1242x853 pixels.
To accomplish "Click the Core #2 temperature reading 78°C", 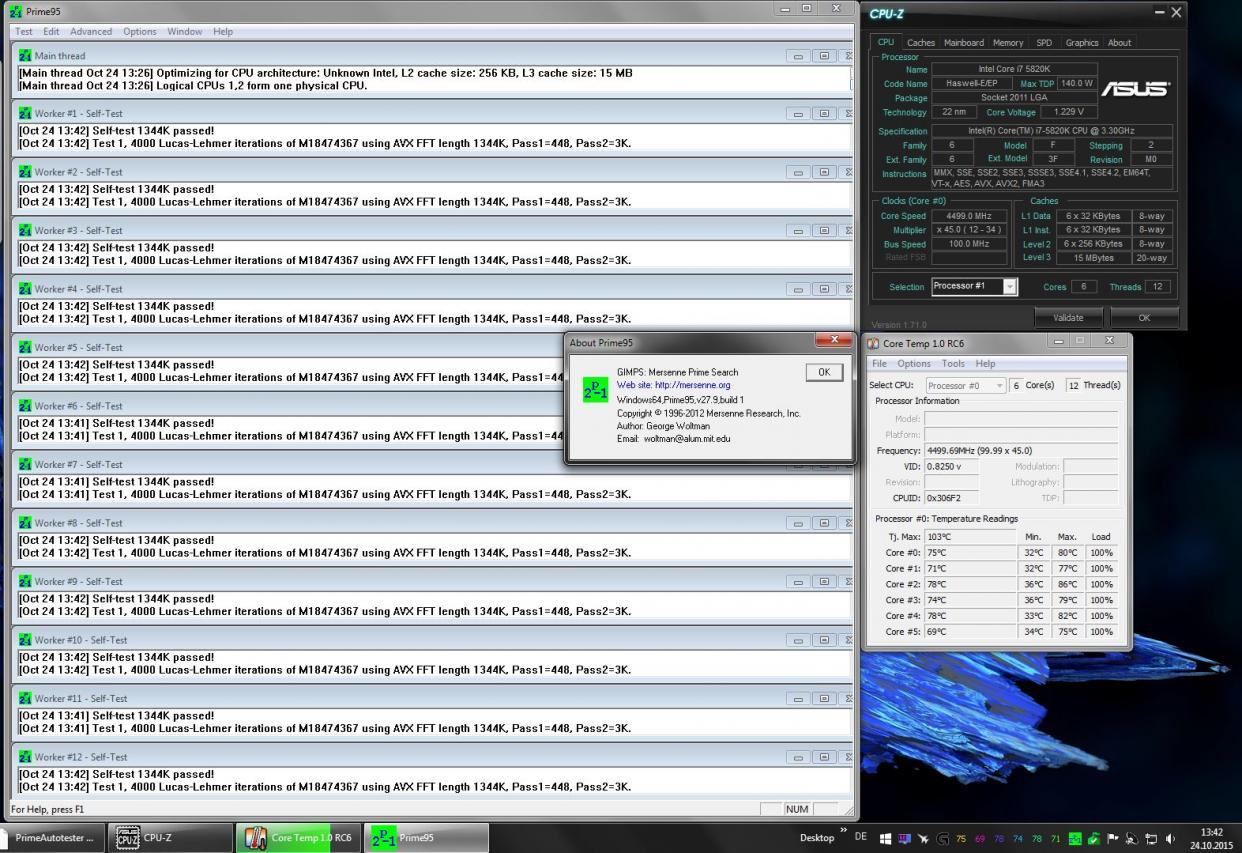I will (970, 584).
